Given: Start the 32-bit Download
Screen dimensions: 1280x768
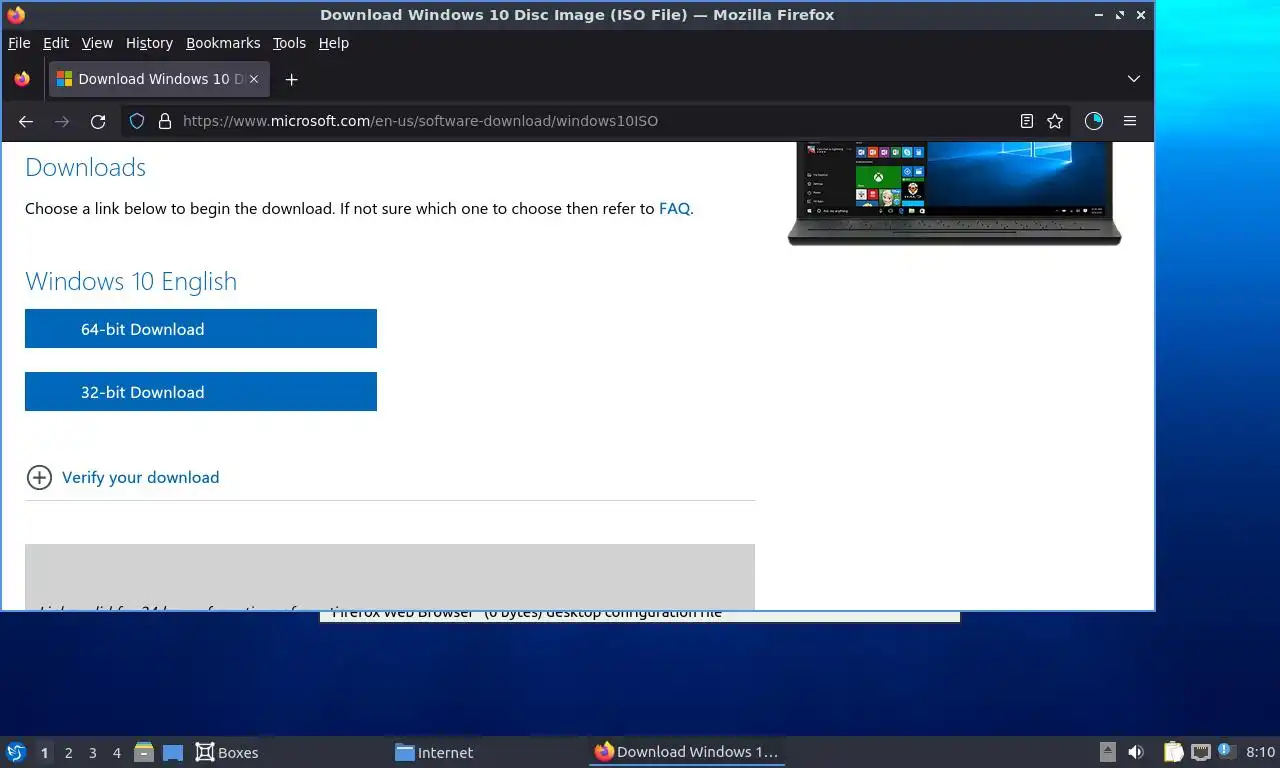Looking at the screenshot, I should (x=201, y=392).
